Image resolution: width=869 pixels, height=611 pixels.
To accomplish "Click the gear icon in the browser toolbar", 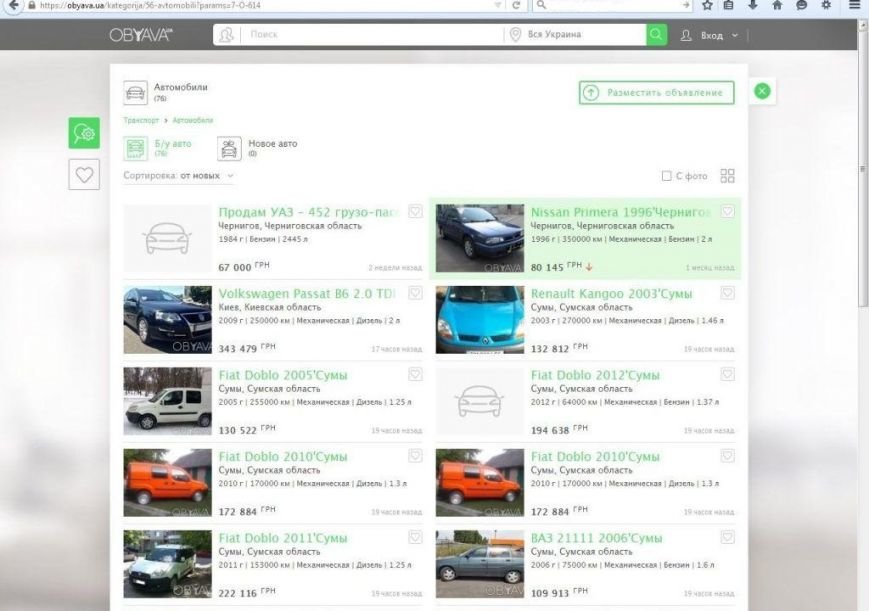I will coord(826,5).
